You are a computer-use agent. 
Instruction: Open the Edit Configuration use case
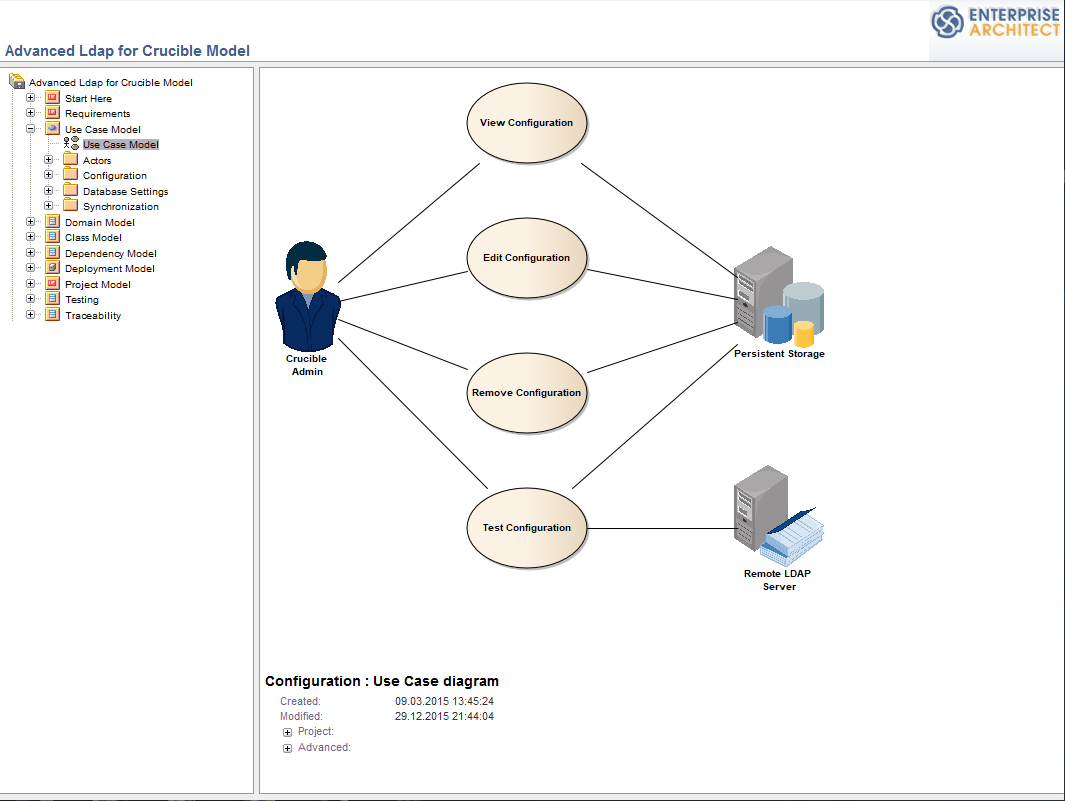[x=526, y=258]
